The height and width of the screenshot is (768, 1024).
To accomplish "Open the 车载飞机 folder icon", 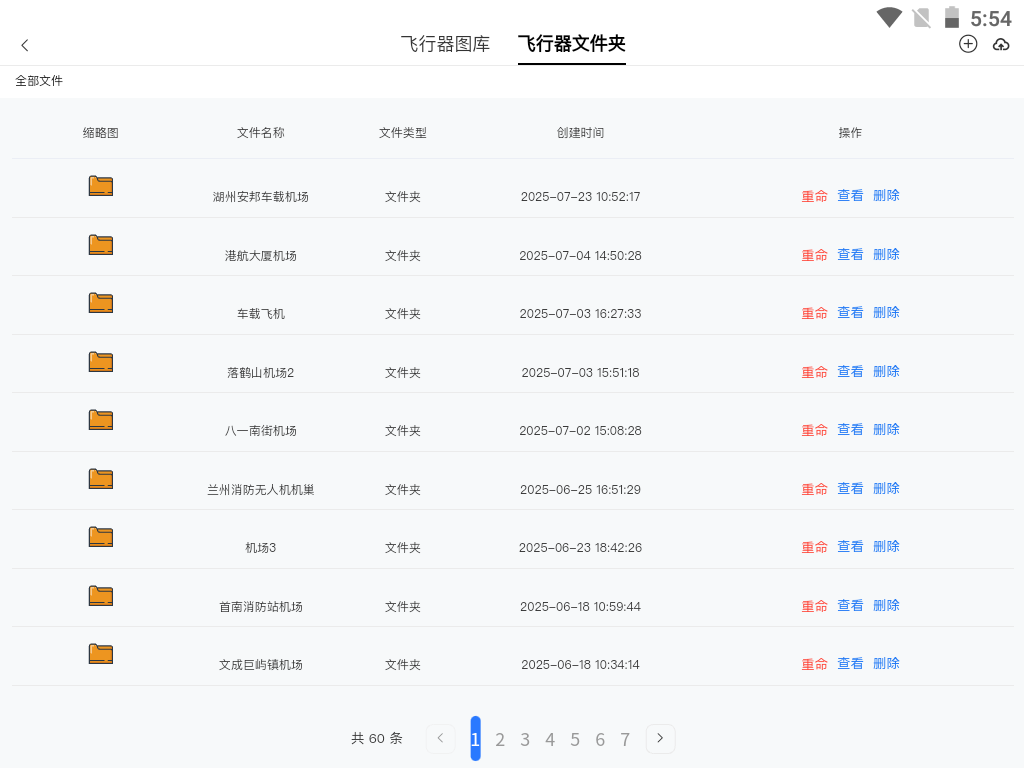I will tap(101, 302).
